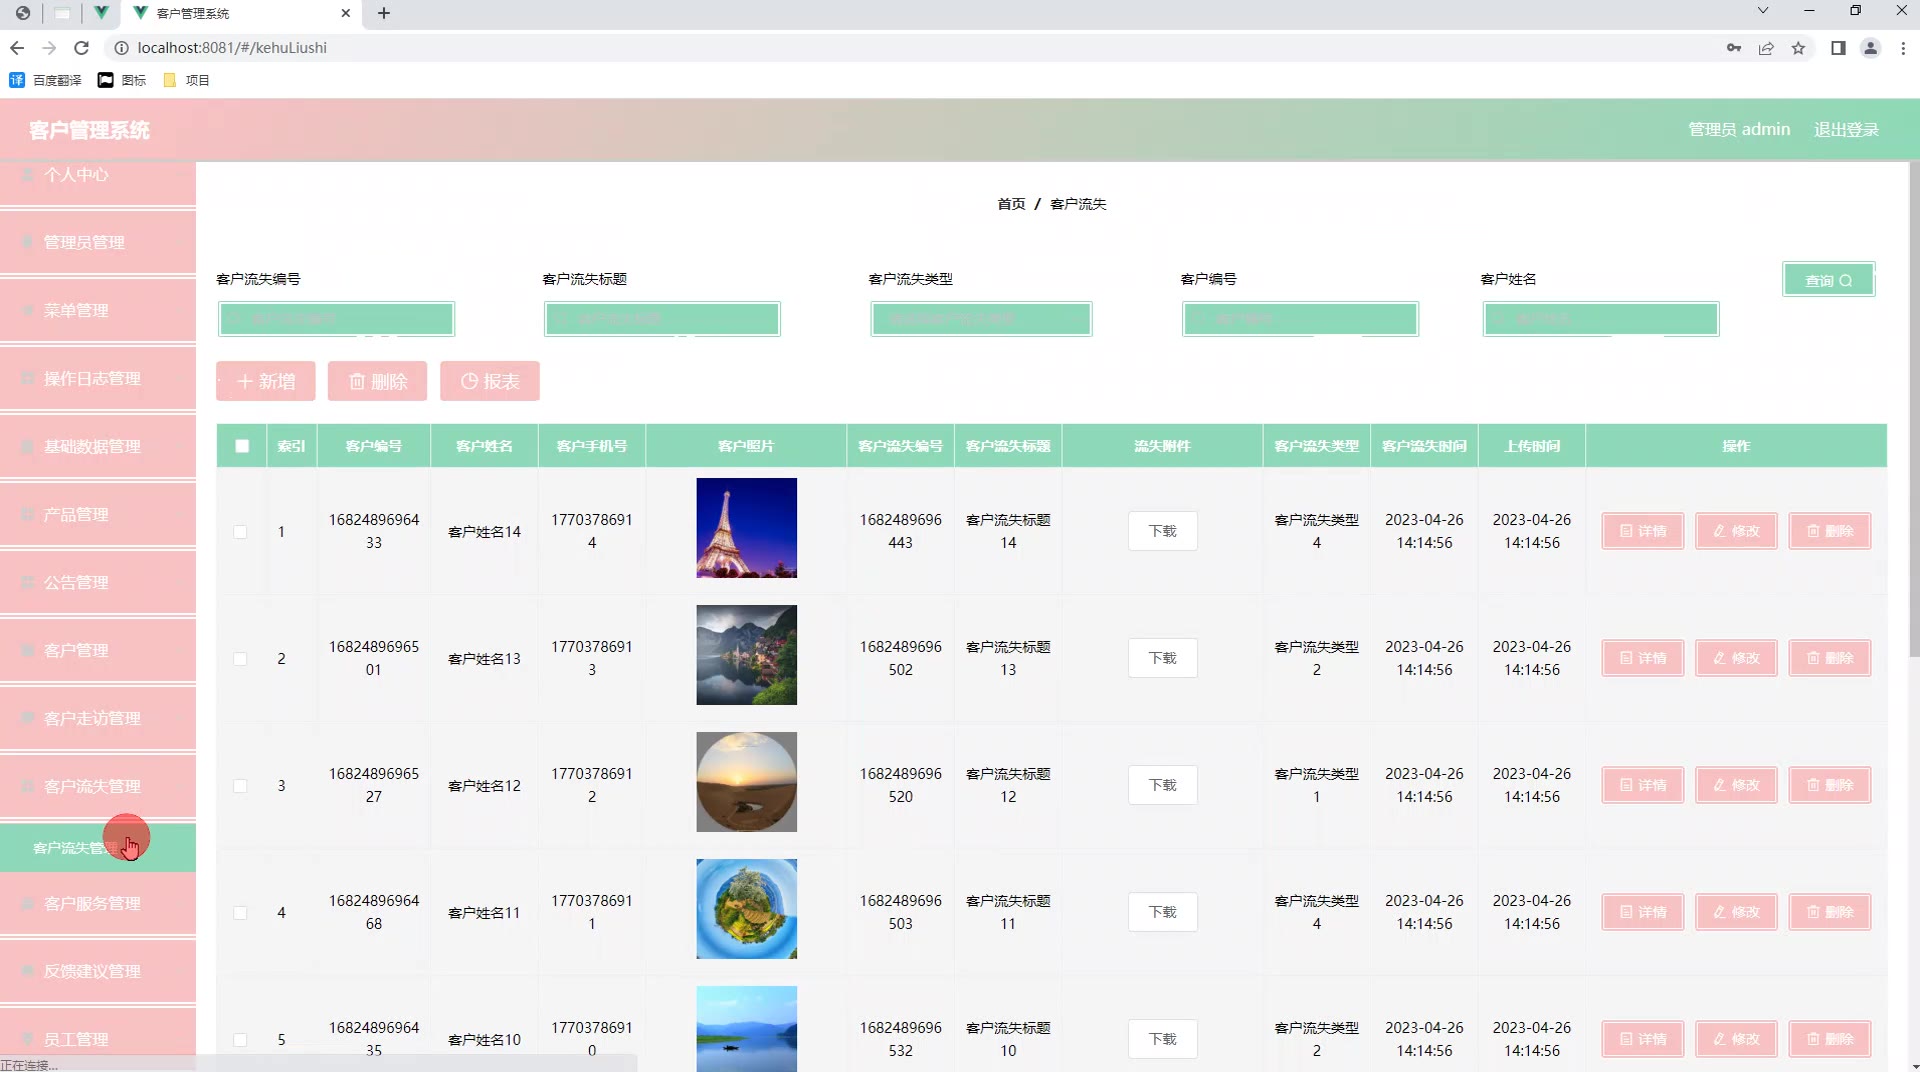Open the sunset photo for 客户姓名12

pos(747,782)
